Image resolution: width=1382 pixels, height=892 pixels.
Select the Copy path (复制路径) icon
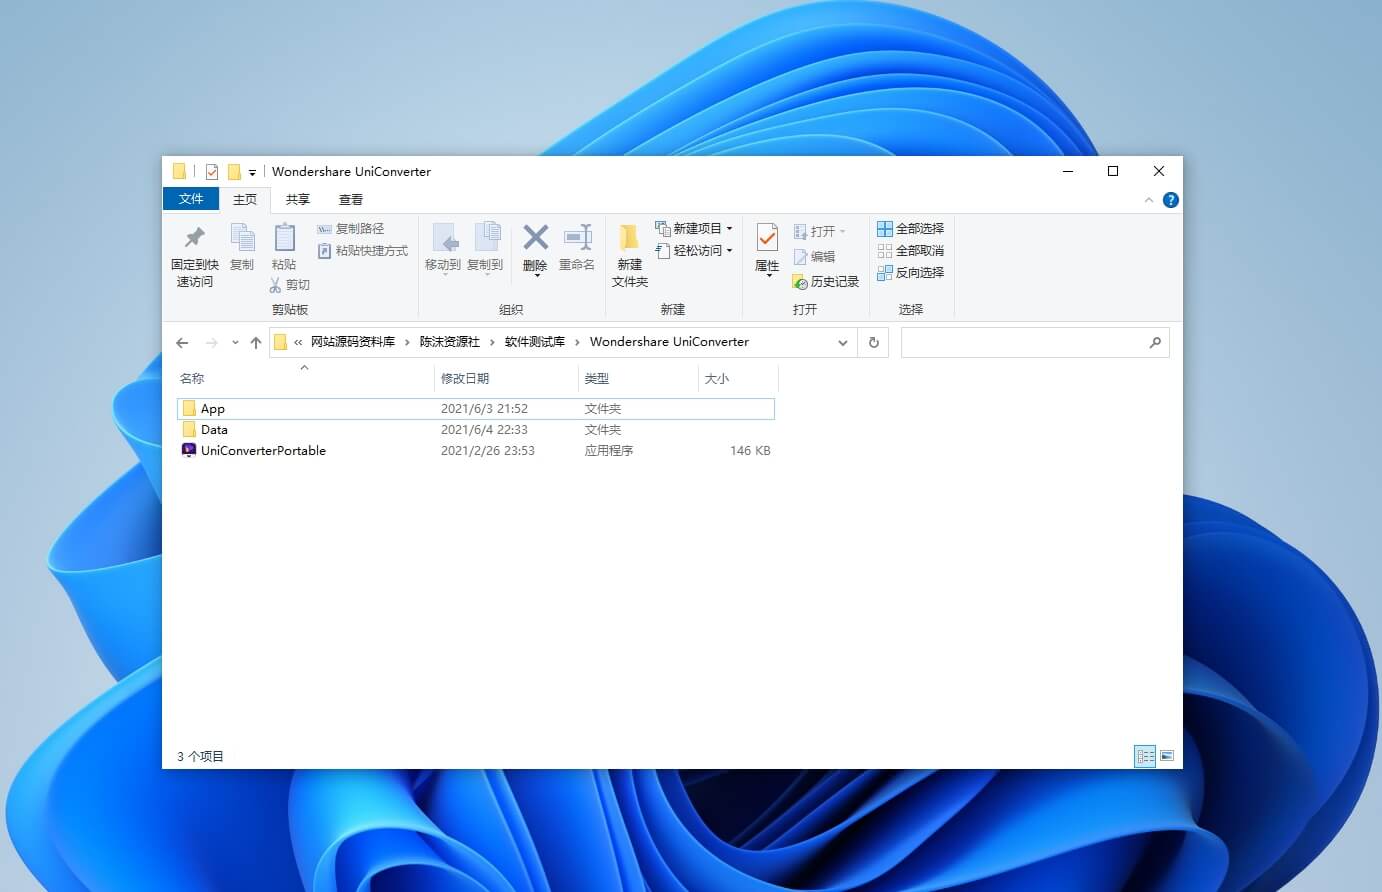[350, 228]
